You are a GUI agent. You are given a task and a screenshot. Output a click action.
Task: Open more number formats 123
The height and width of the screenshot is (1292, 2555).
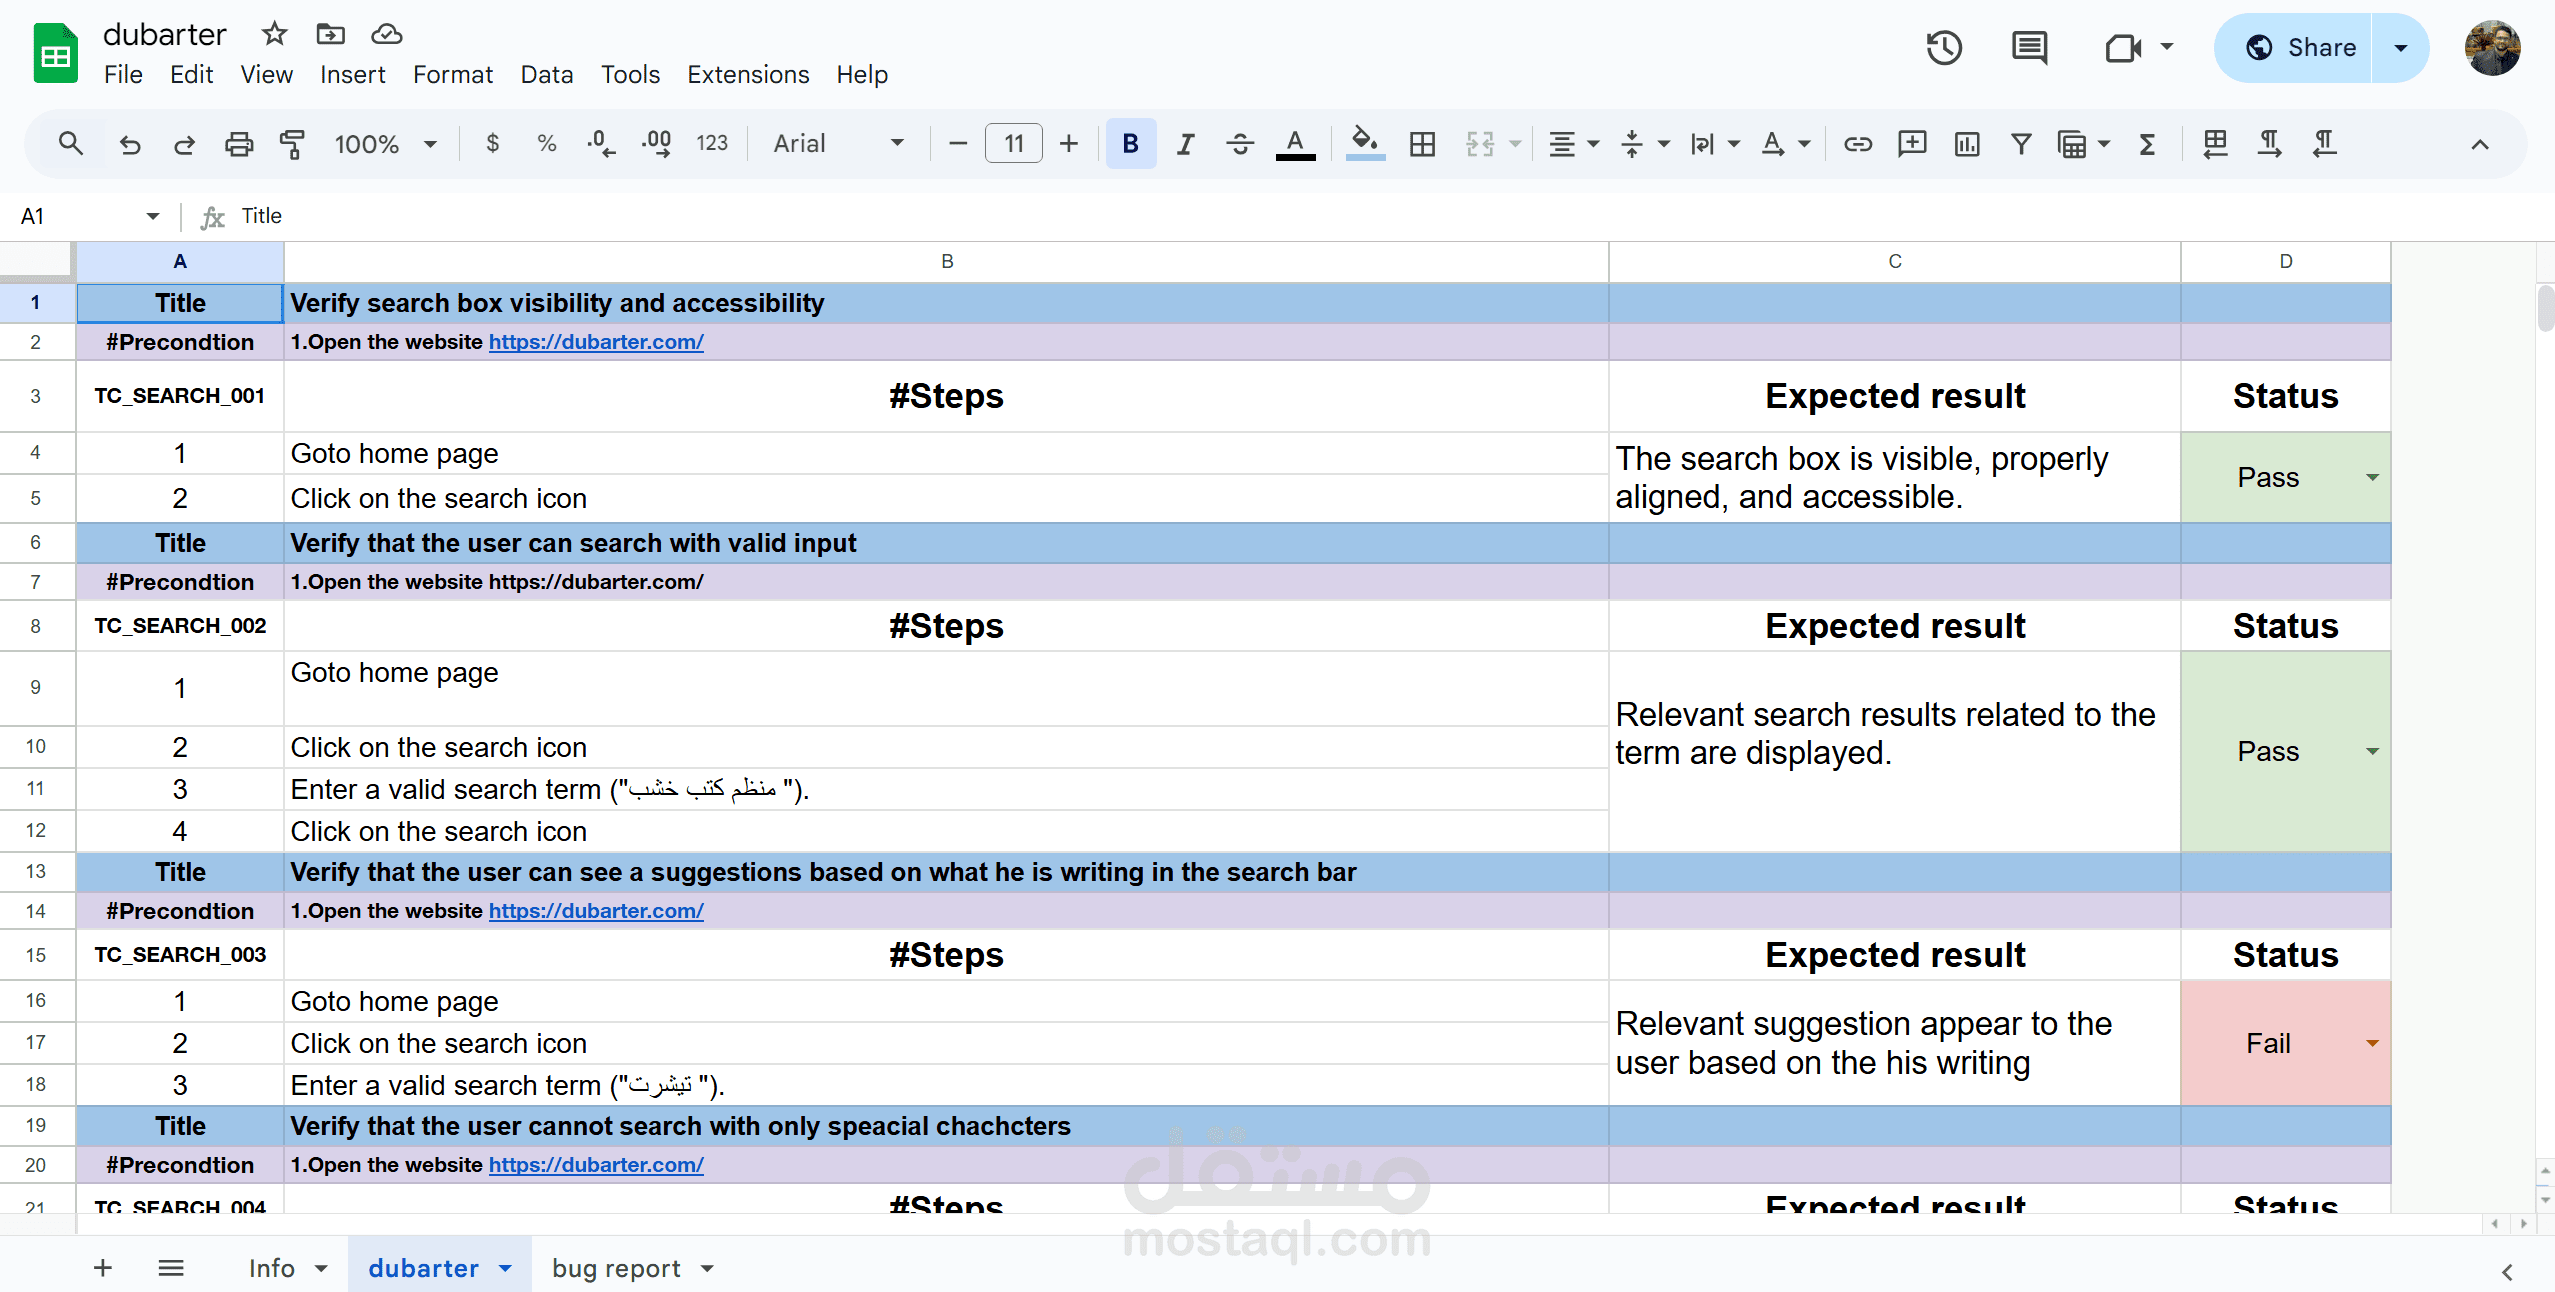tap(711, 144)
